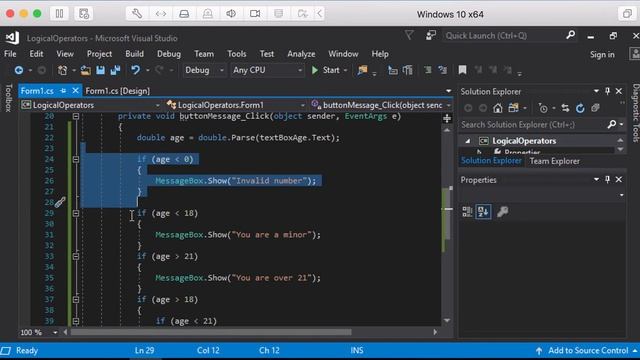
Task: Save all files icon
Action: click(115, 70)
